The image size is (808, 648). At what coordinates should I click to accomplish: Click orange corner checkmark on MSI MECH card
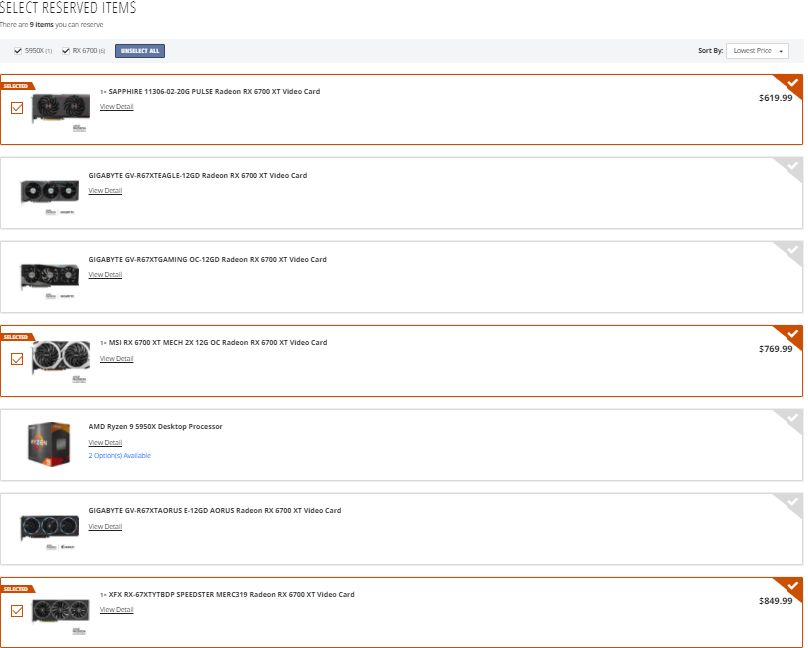click(x=792, y=334)
